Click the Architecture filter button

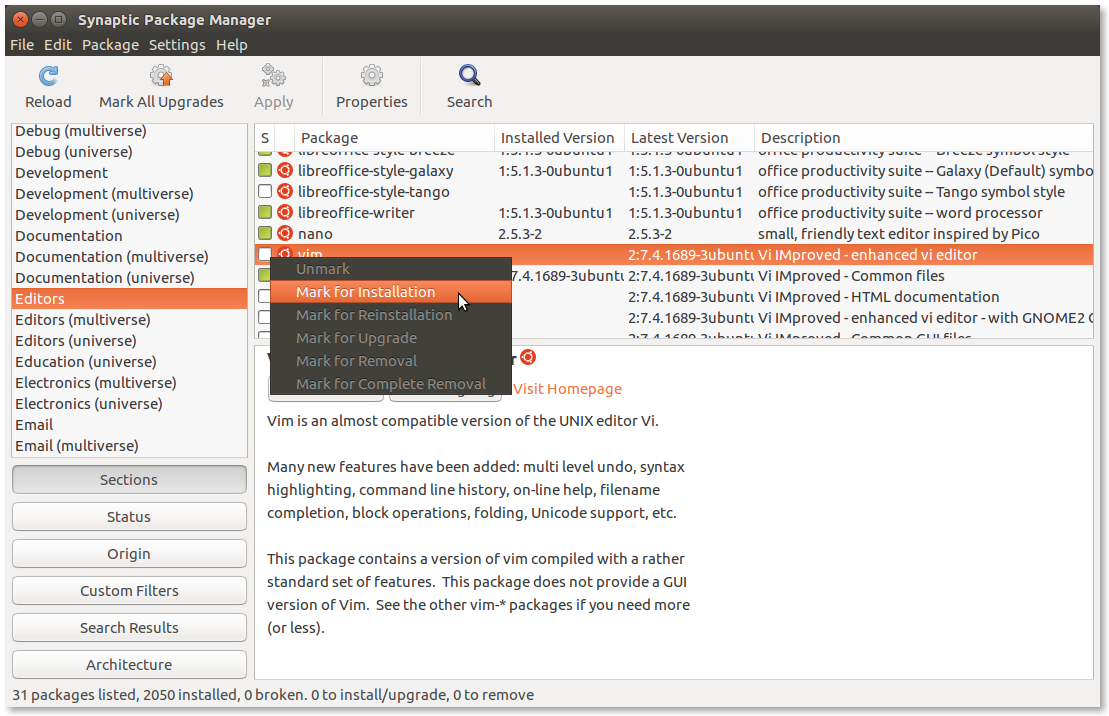[x=129, y=664]
